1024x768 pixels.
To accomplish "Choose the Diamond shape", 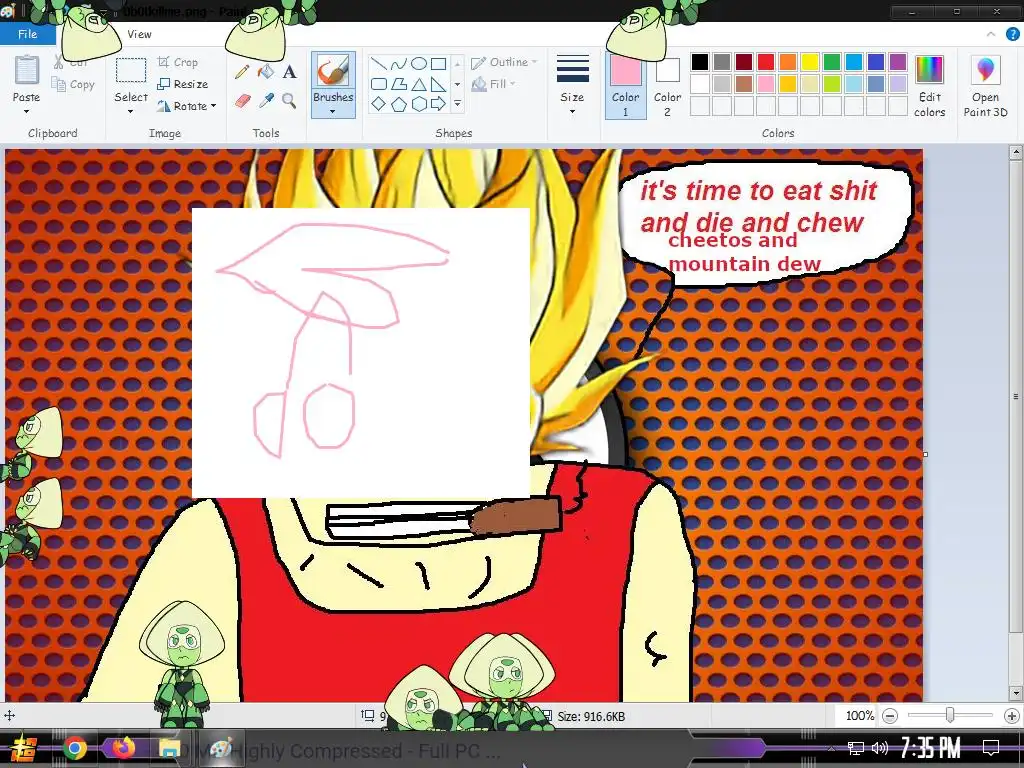I will tap(379, 103).
